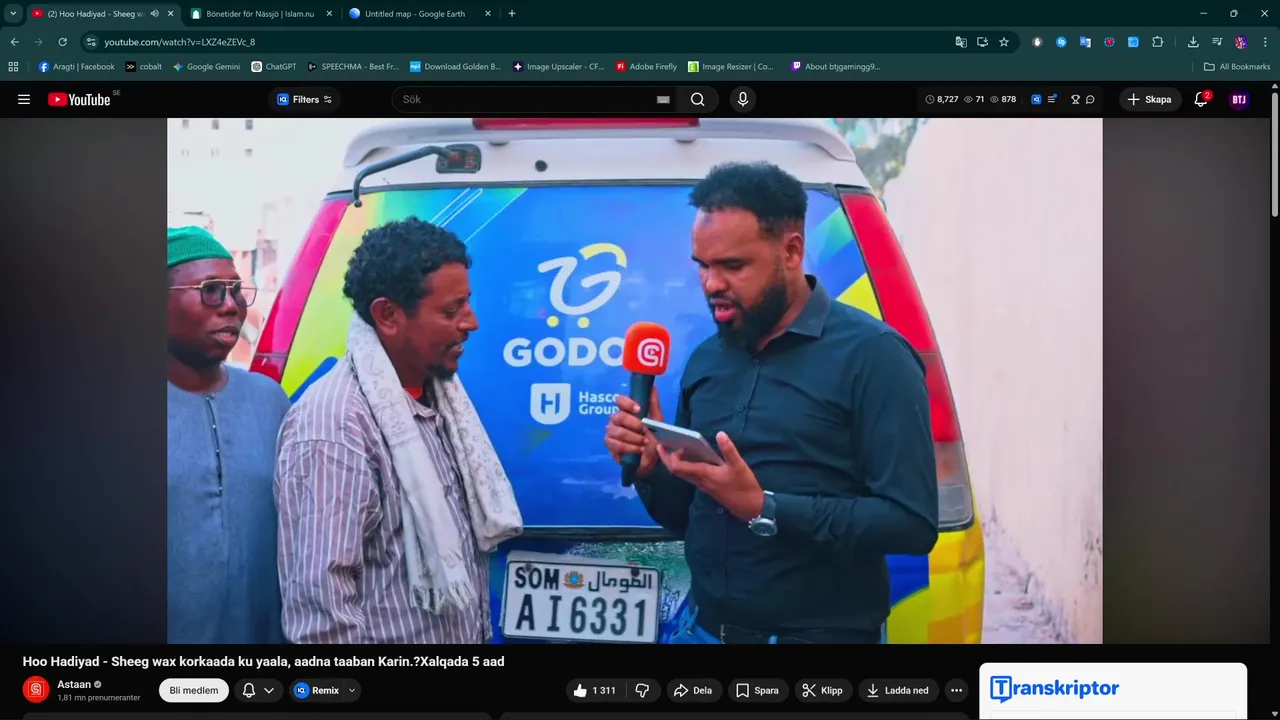Viewport: 1280px width, 720px height.
Task: Click install app icon in address bar
Action: [983, 42]
